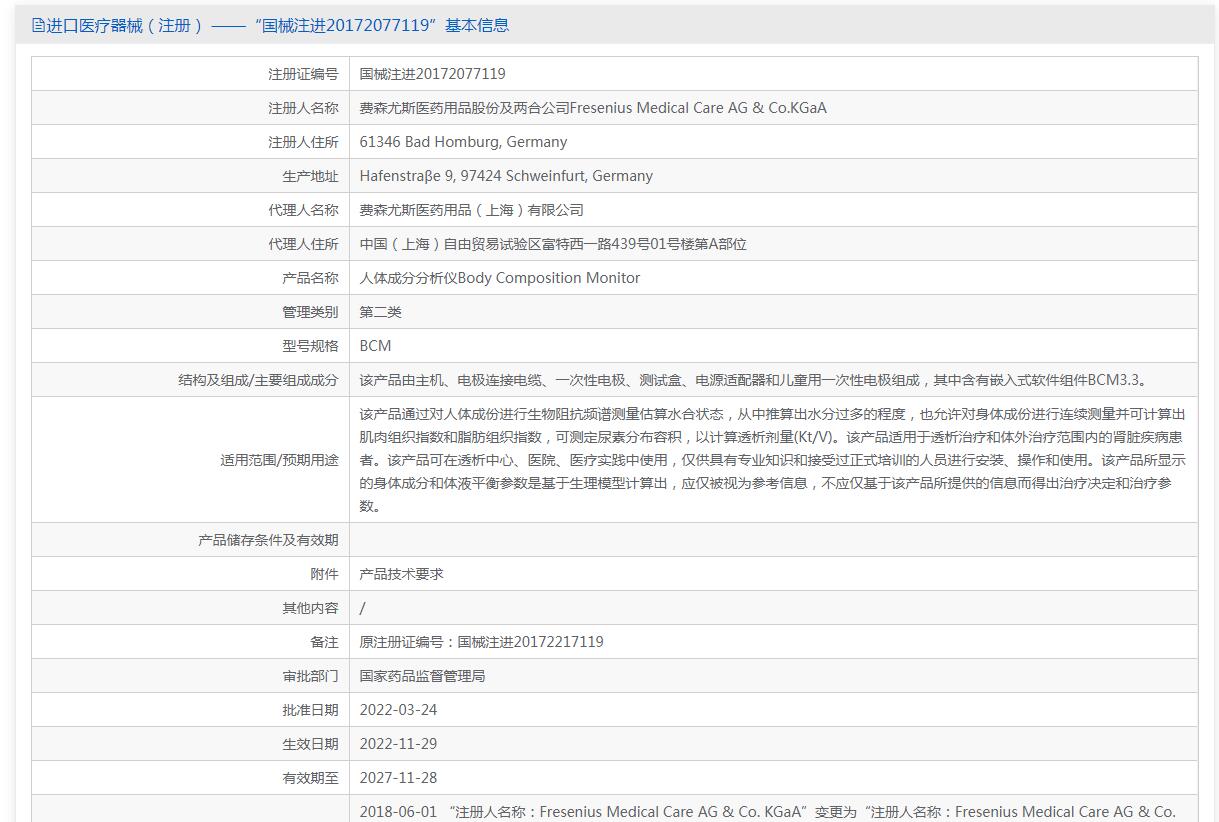Click the document icon beside the page title

coord(39,25)
